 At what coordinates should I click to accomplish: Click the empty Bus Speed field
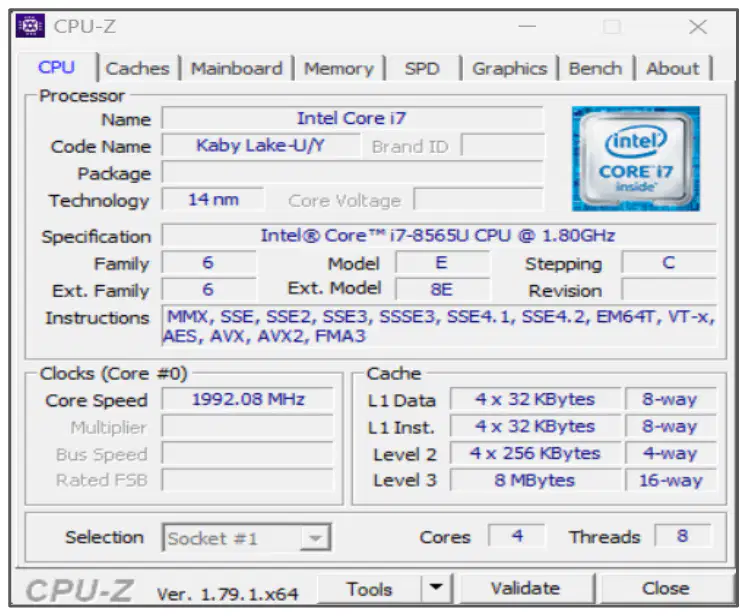247,453
